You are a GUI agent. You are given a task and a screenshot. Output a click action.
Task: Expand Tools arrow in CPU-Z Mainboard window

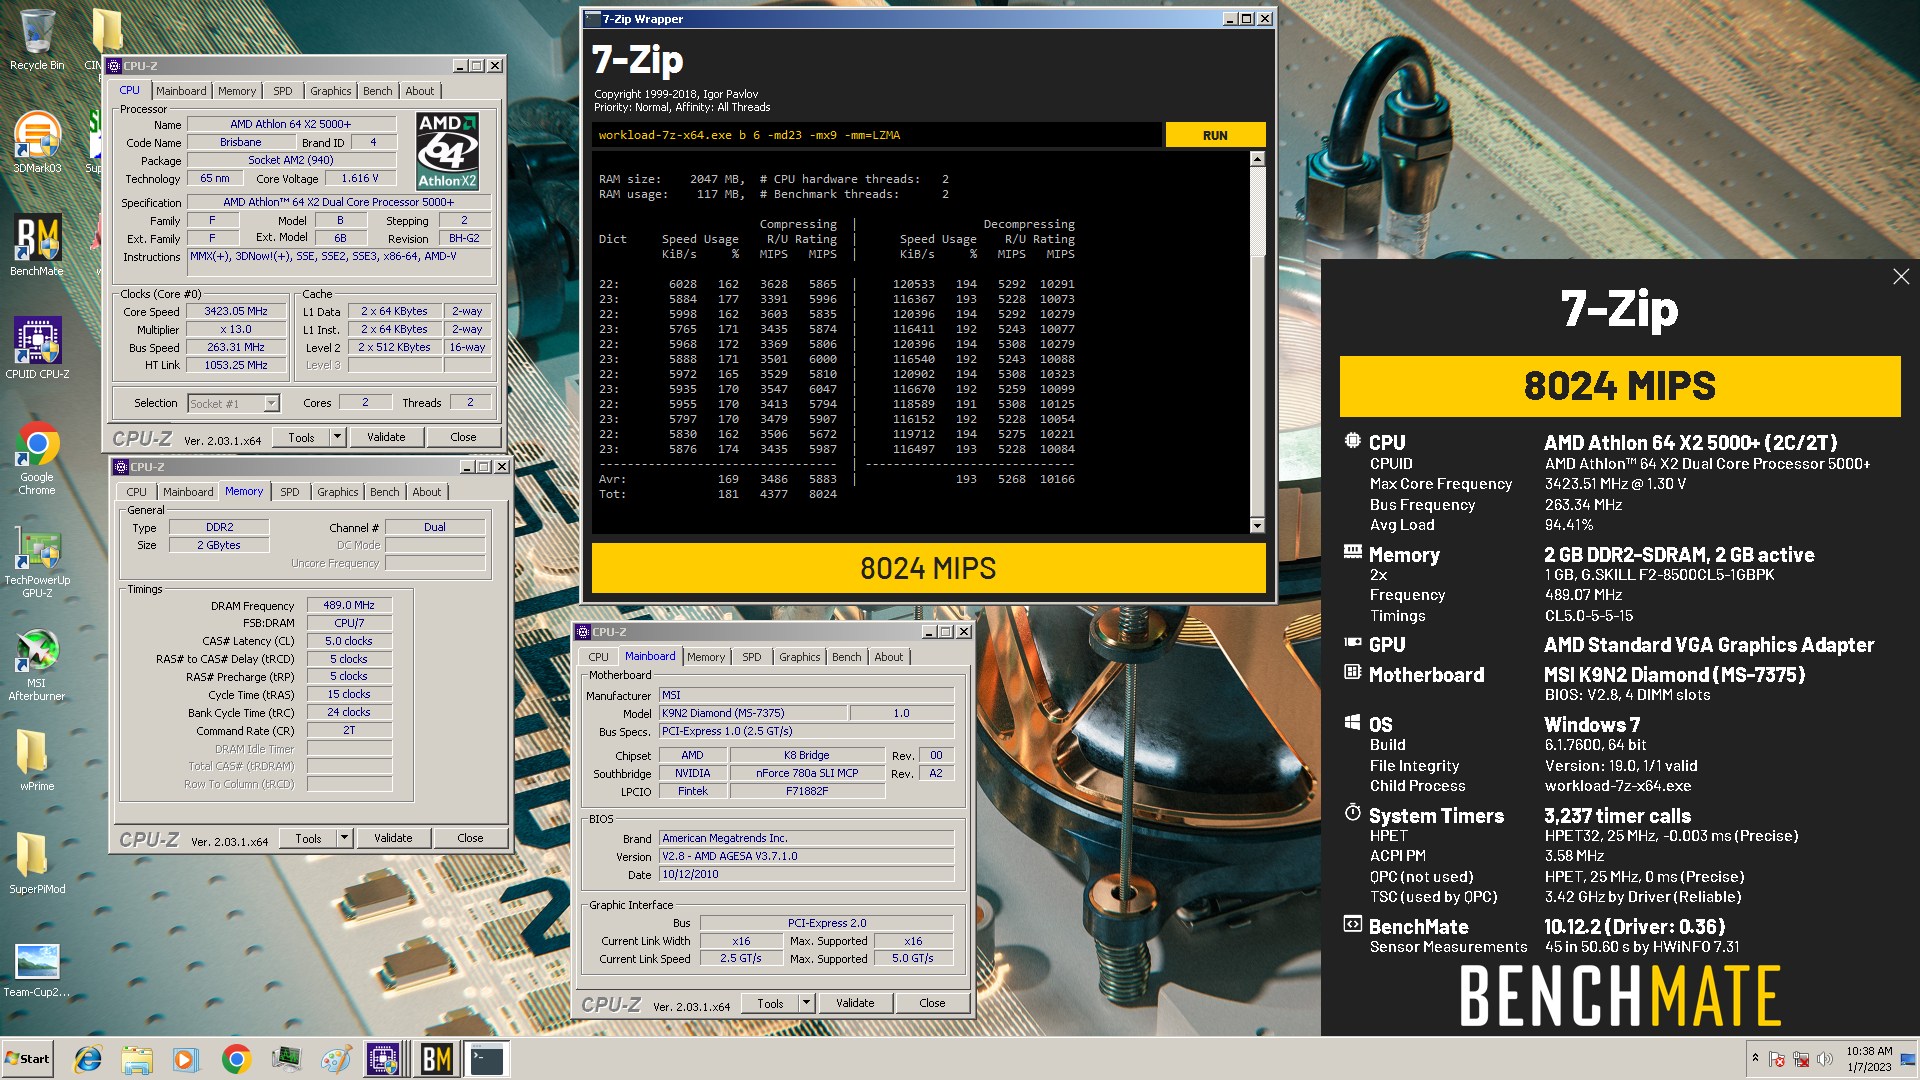[806, 1003]
